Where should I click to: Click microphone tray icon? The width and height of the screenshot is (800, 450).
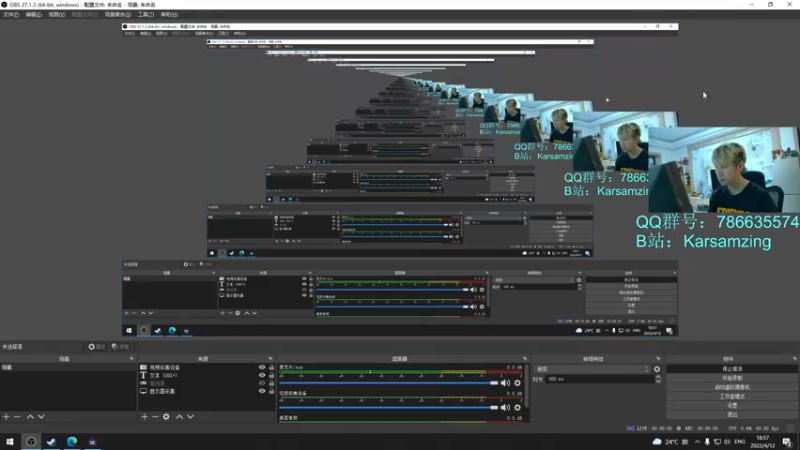pos(707,441)
